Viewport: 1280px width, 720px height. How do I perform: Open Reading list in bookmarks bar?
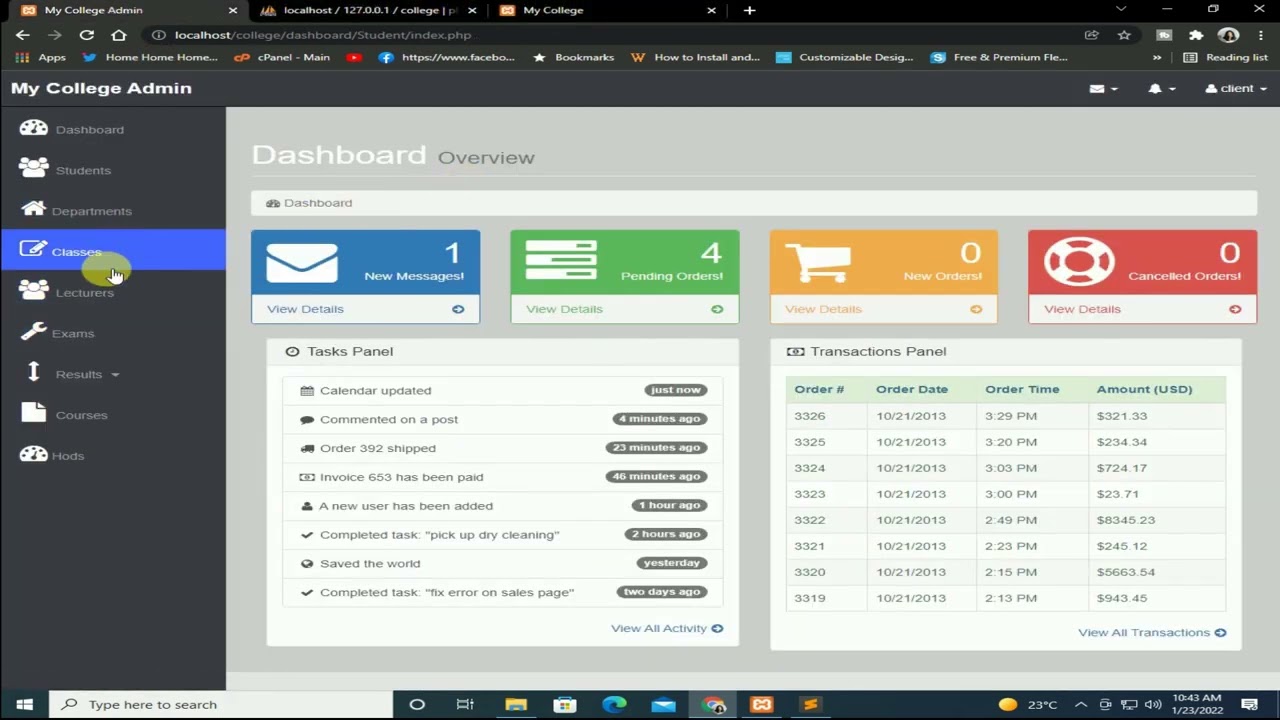(1226, 57)
